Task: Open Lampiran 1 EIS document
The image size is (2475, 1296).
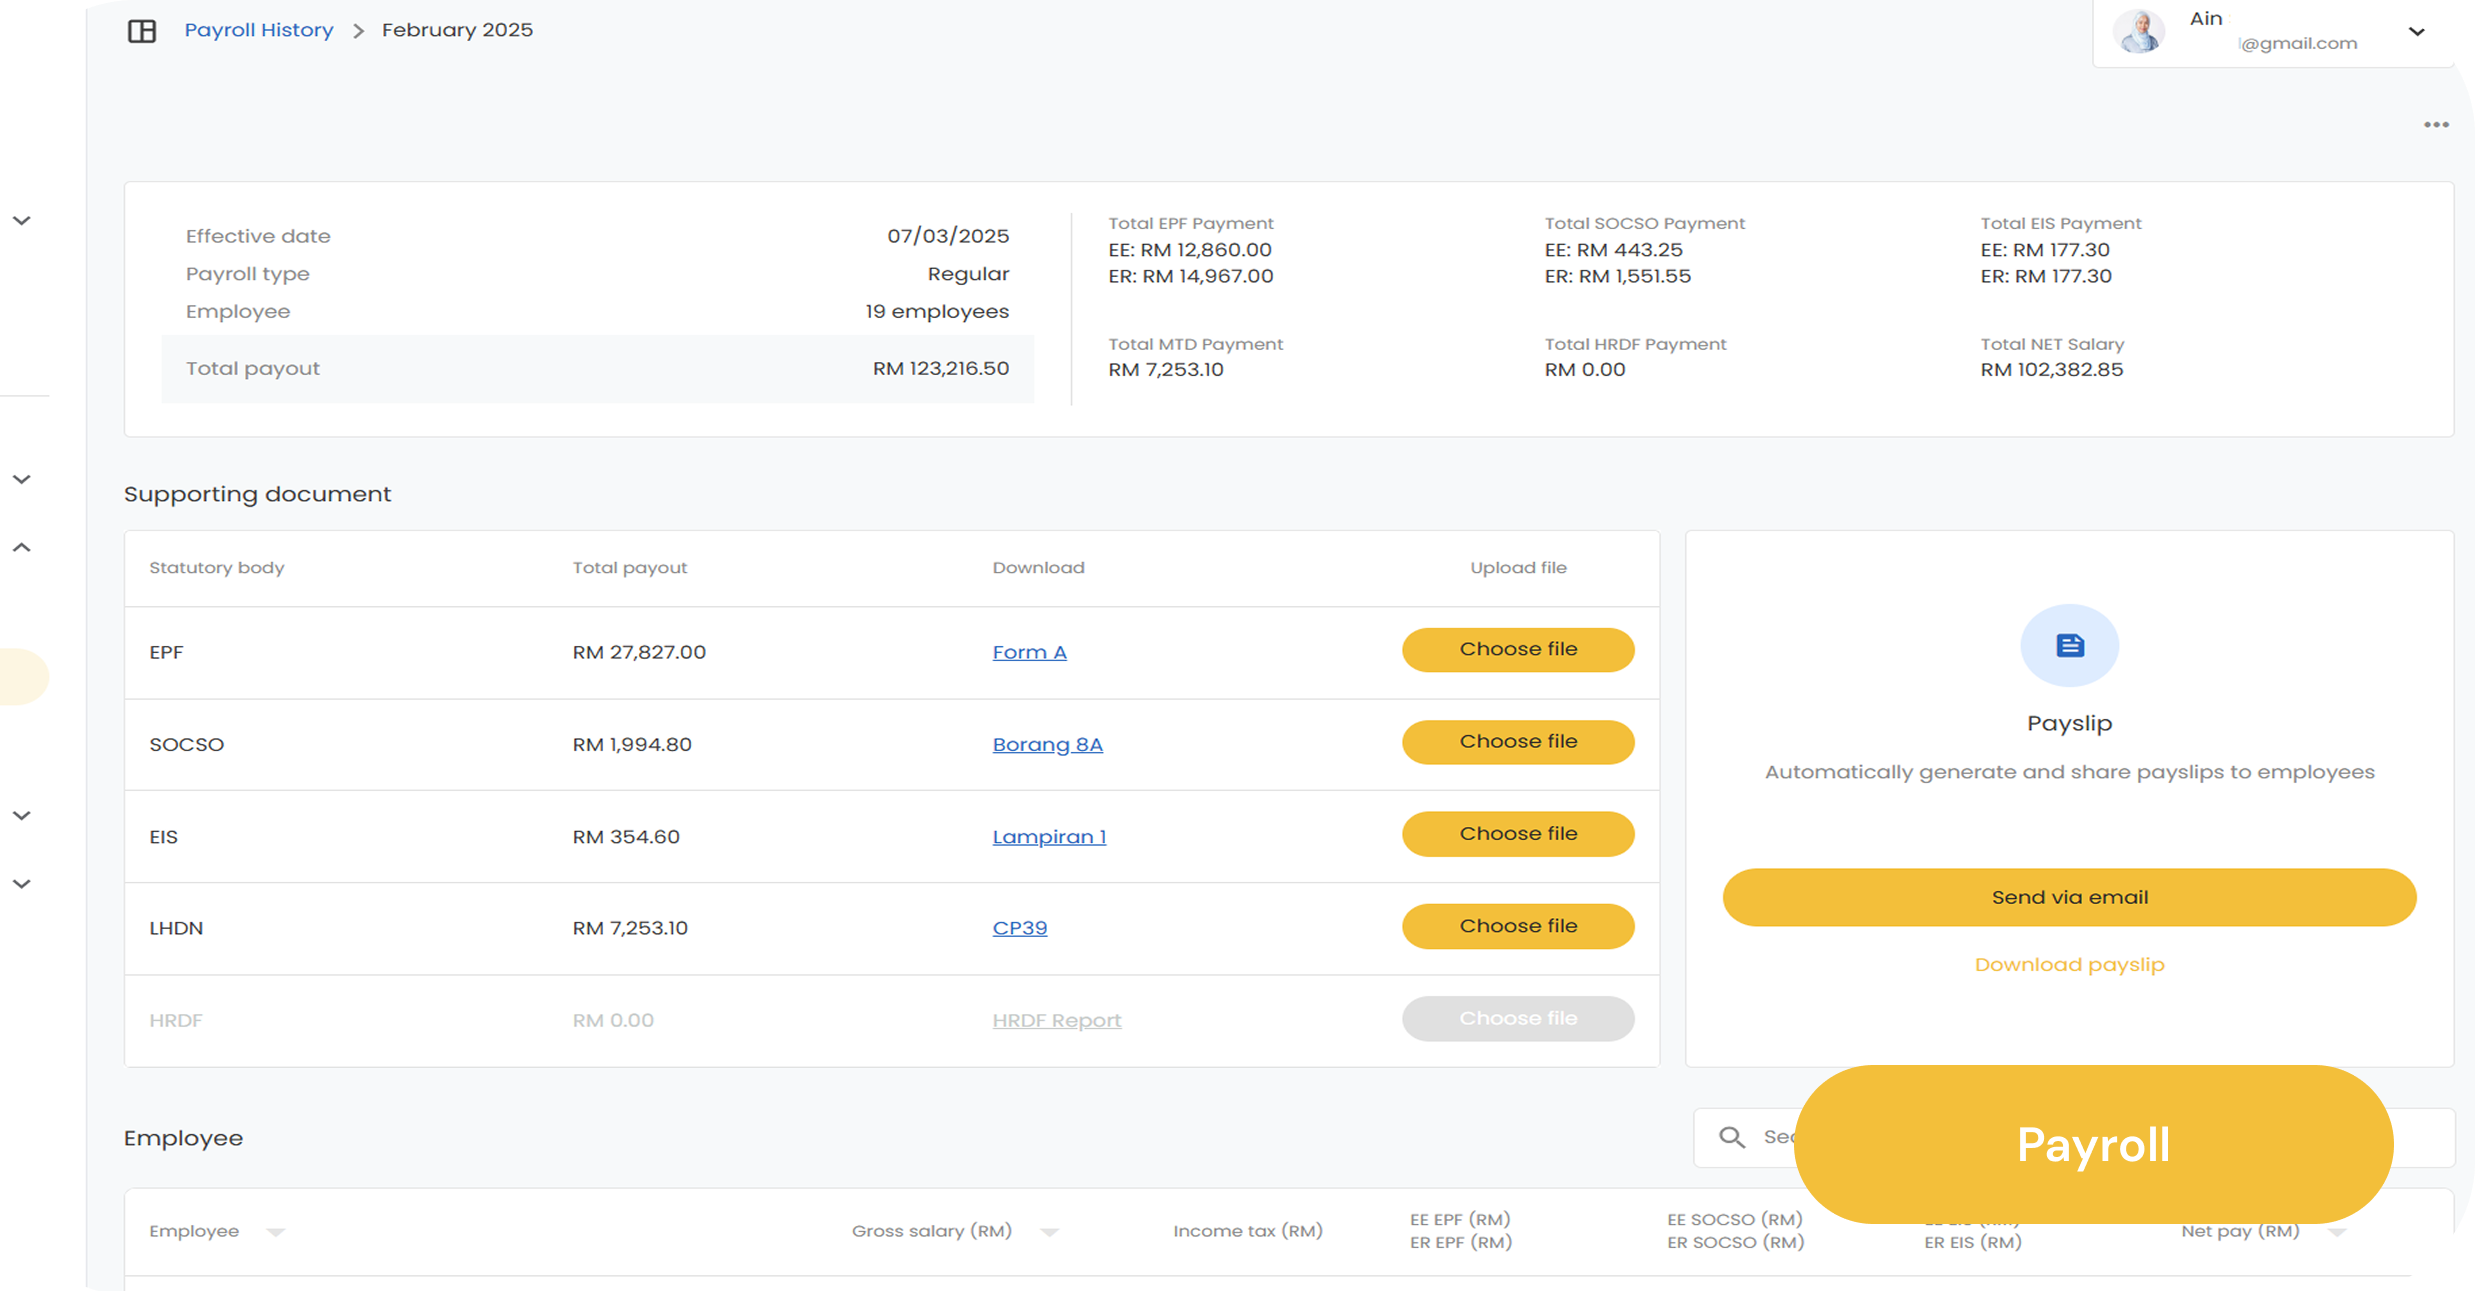Action: (x=1049, y=837)
